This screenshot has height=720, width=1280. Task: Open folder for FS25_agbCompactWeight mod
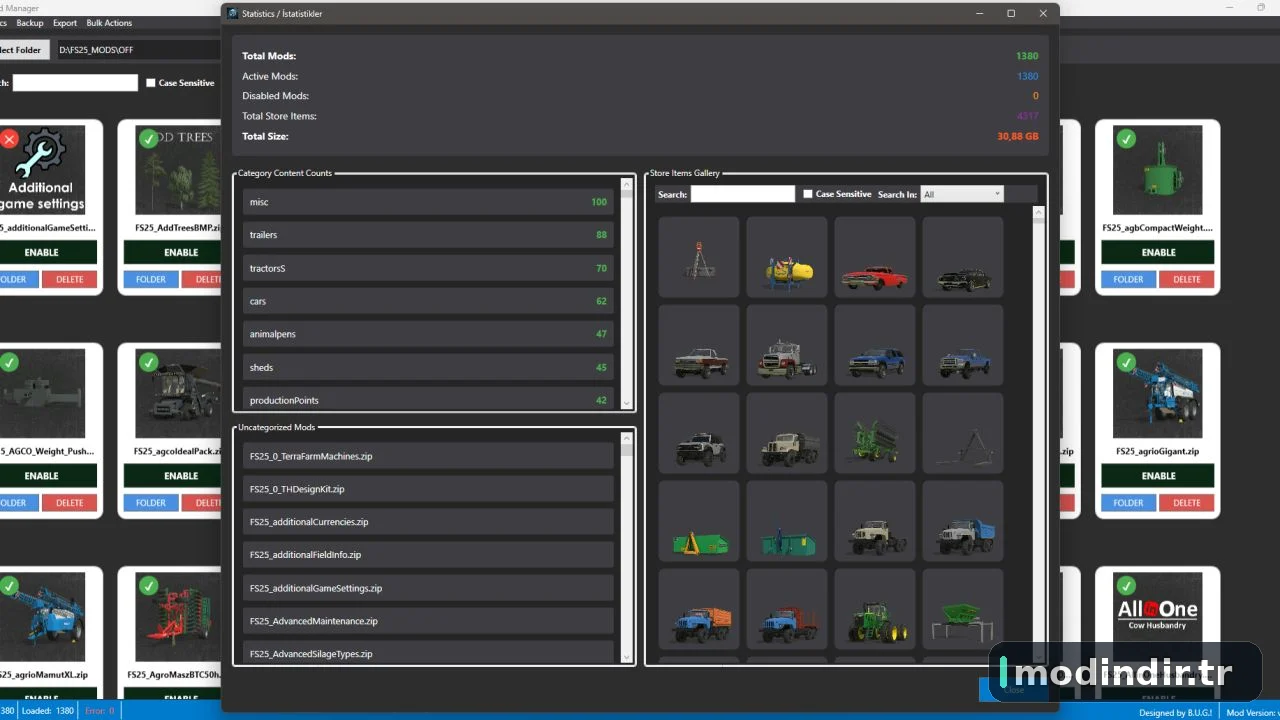[1129, 279]
